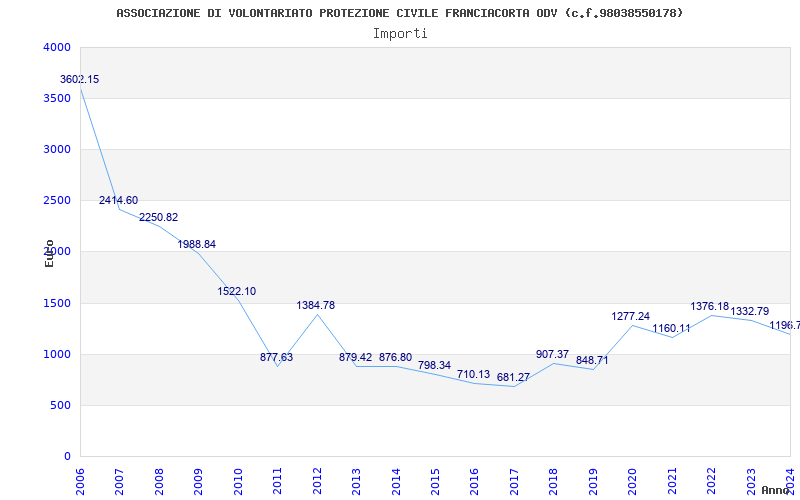The height and width of the screenshot is (500, 800).
Task: Select the Euro y-axis title
Action: pos(49,253)
